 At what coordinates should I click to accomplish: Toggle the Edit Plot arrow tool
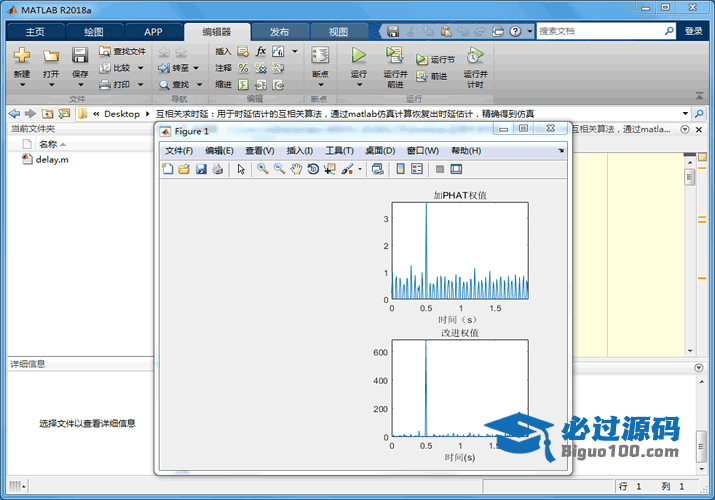[240, 169]
